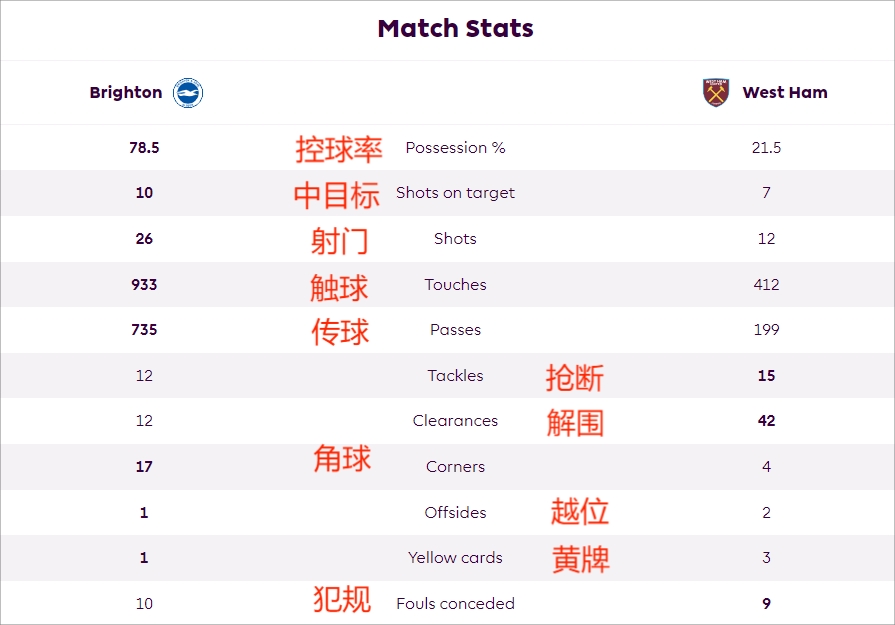Select the Clearances stat label
The height and width of the screenshot is (625, 895).
(x=455, y=421)
